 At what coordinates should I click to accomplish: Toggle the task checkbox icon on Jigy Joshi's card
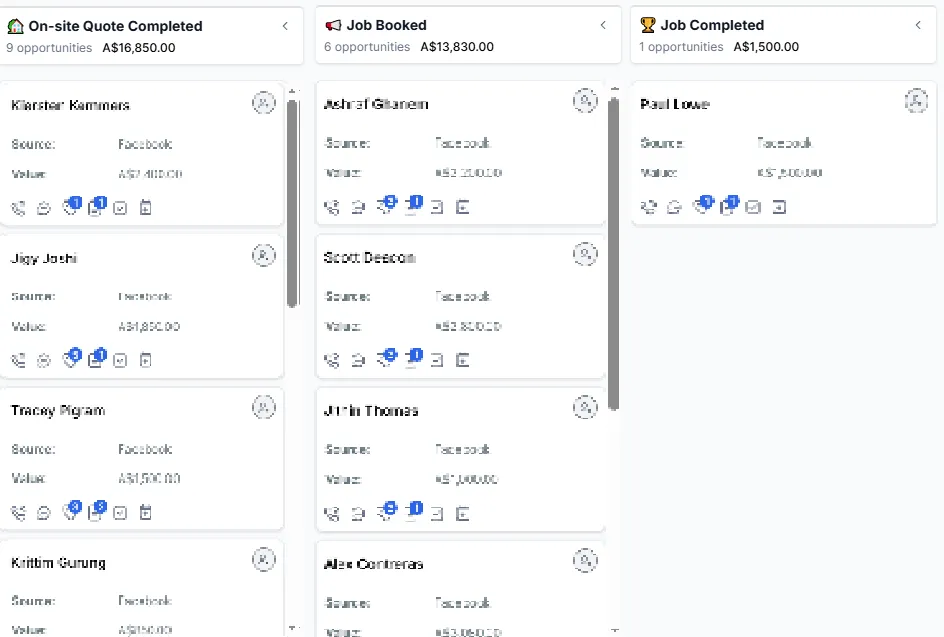[120, 361]
